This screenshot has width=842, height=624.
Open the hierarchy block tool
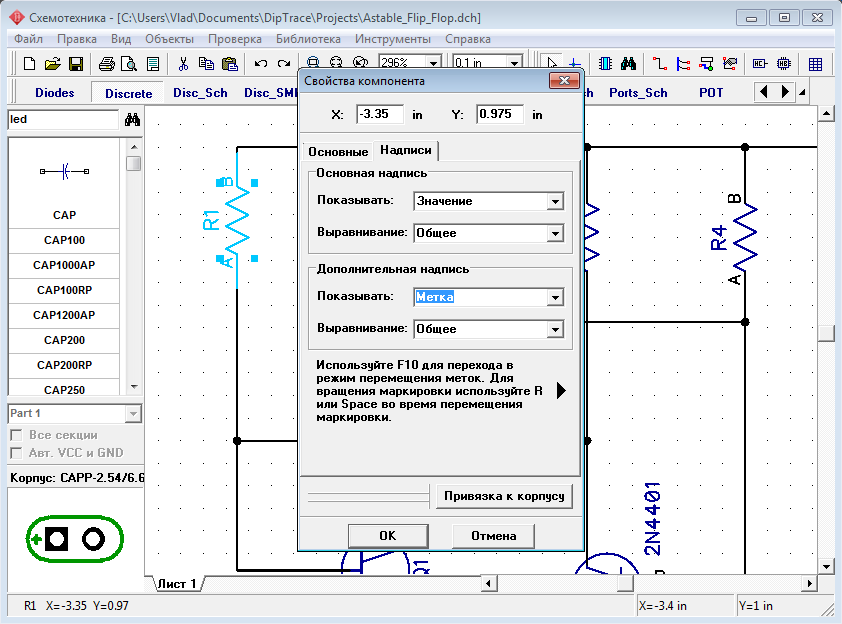760,64
